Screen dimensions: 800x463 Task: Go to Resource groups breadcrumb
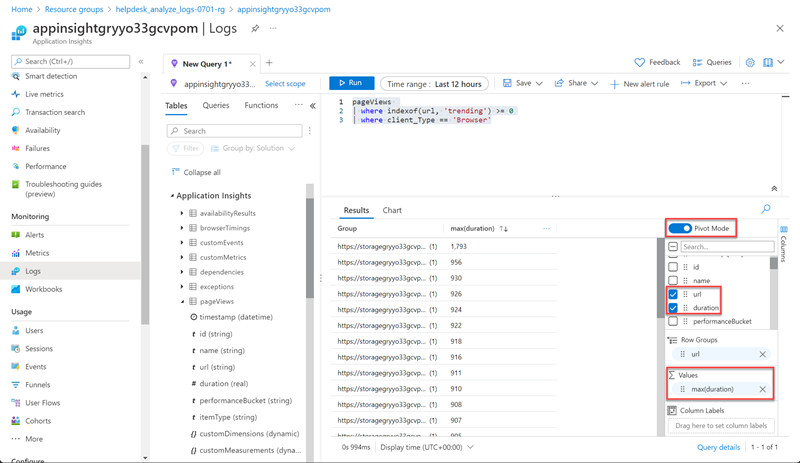pos(74,9)
